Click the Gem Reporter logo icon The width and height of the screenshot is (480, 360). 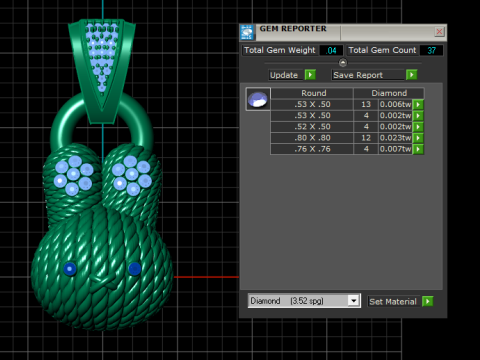click(x=247, y=32)
